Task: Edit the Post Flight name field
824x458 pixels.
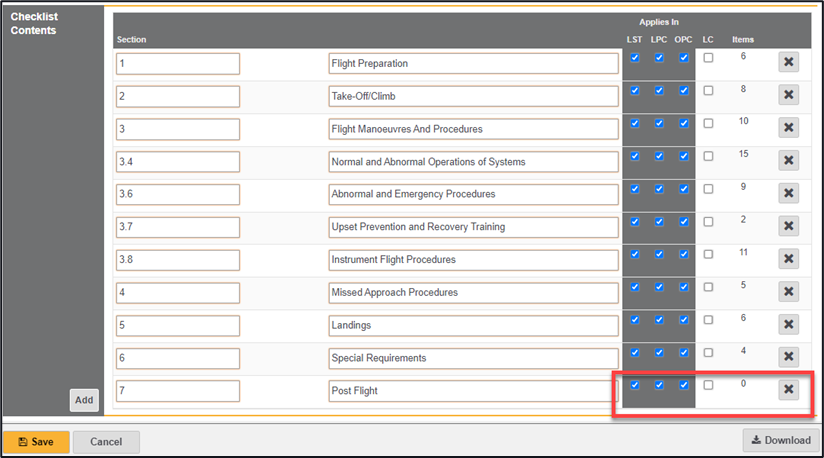Action: (x=473, y=390)
